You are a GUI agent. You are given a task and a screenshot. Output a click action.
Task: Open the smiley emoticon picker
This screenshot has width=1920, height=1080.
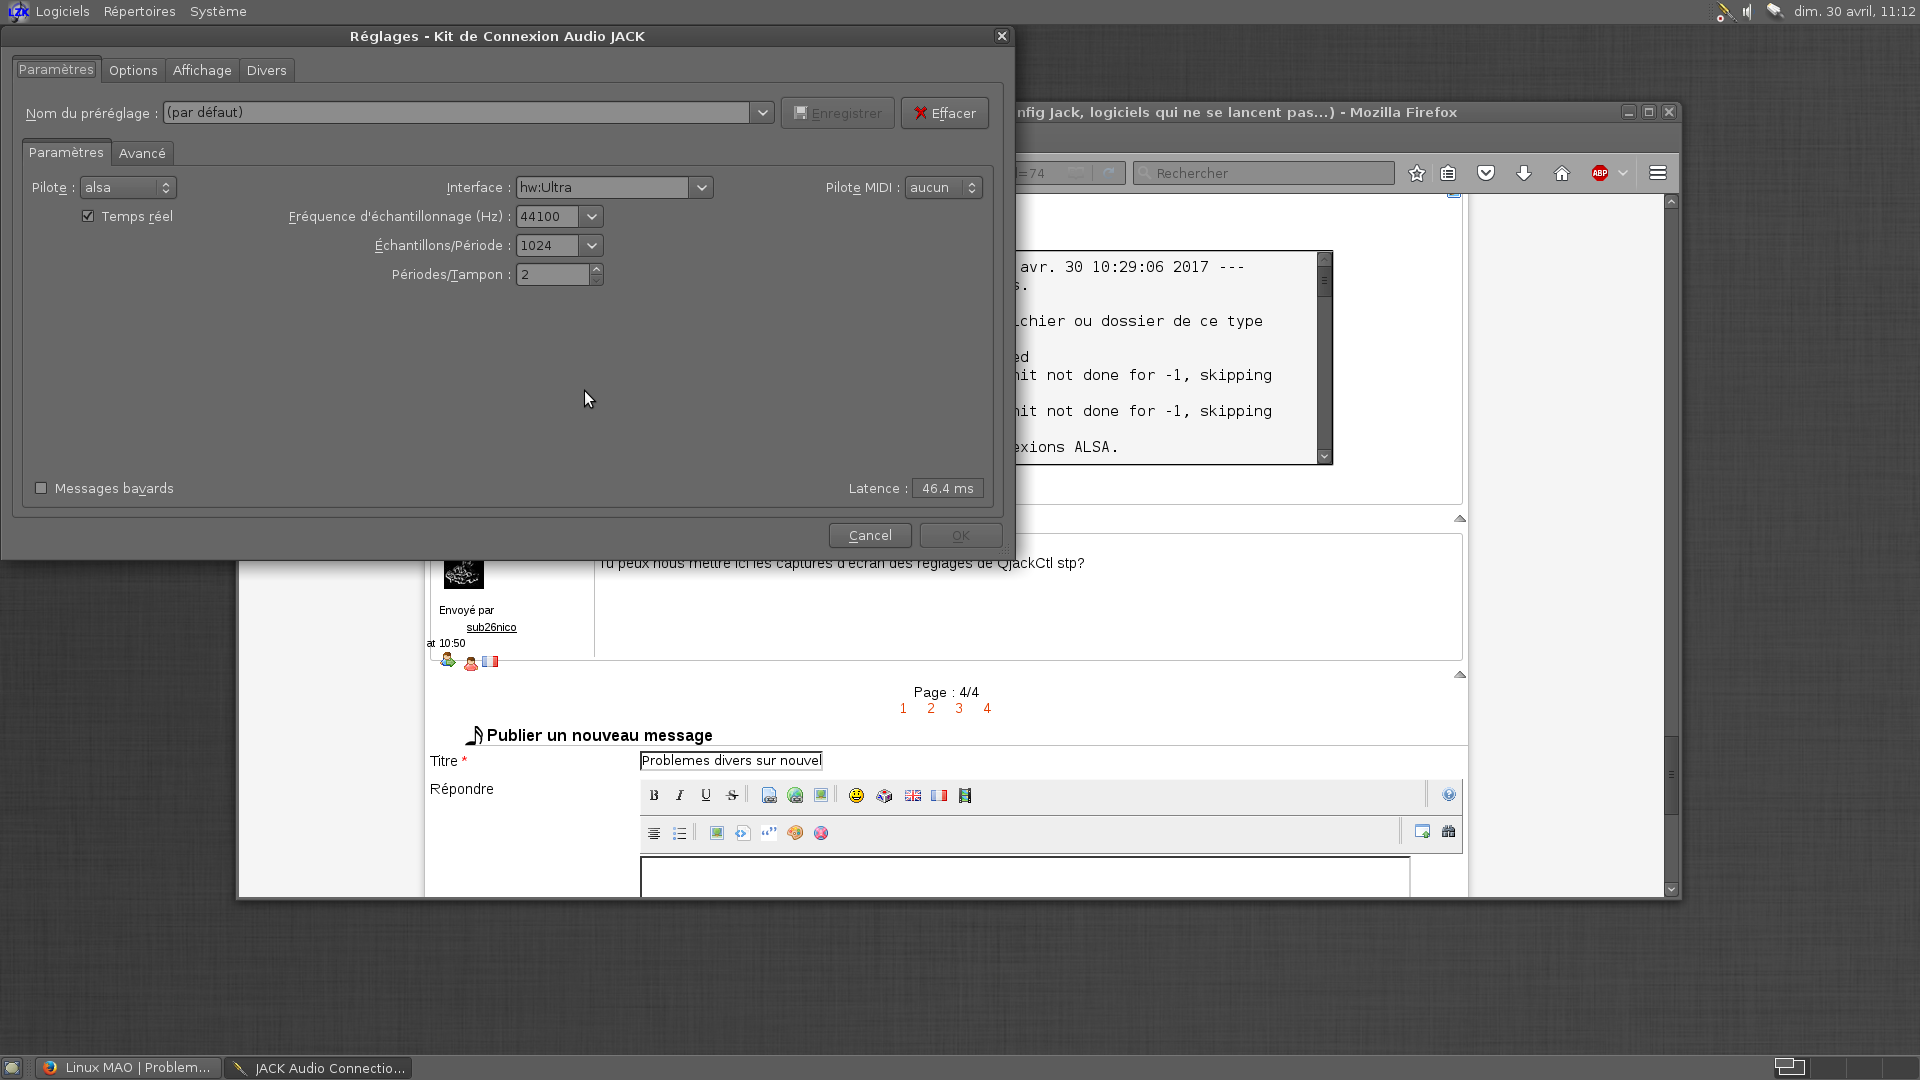[x=856, y=796]
